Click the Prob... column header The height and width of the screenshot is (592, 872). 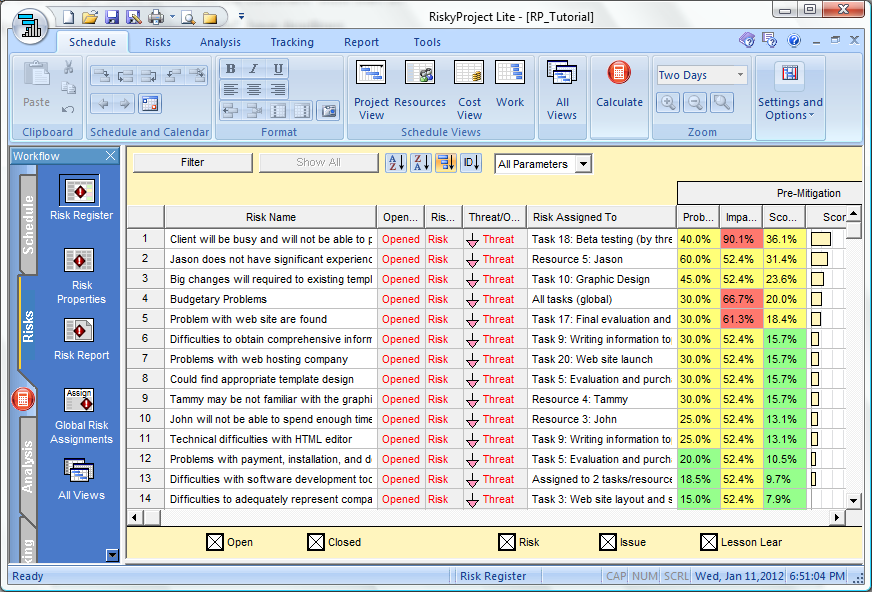tap(698, 217)
